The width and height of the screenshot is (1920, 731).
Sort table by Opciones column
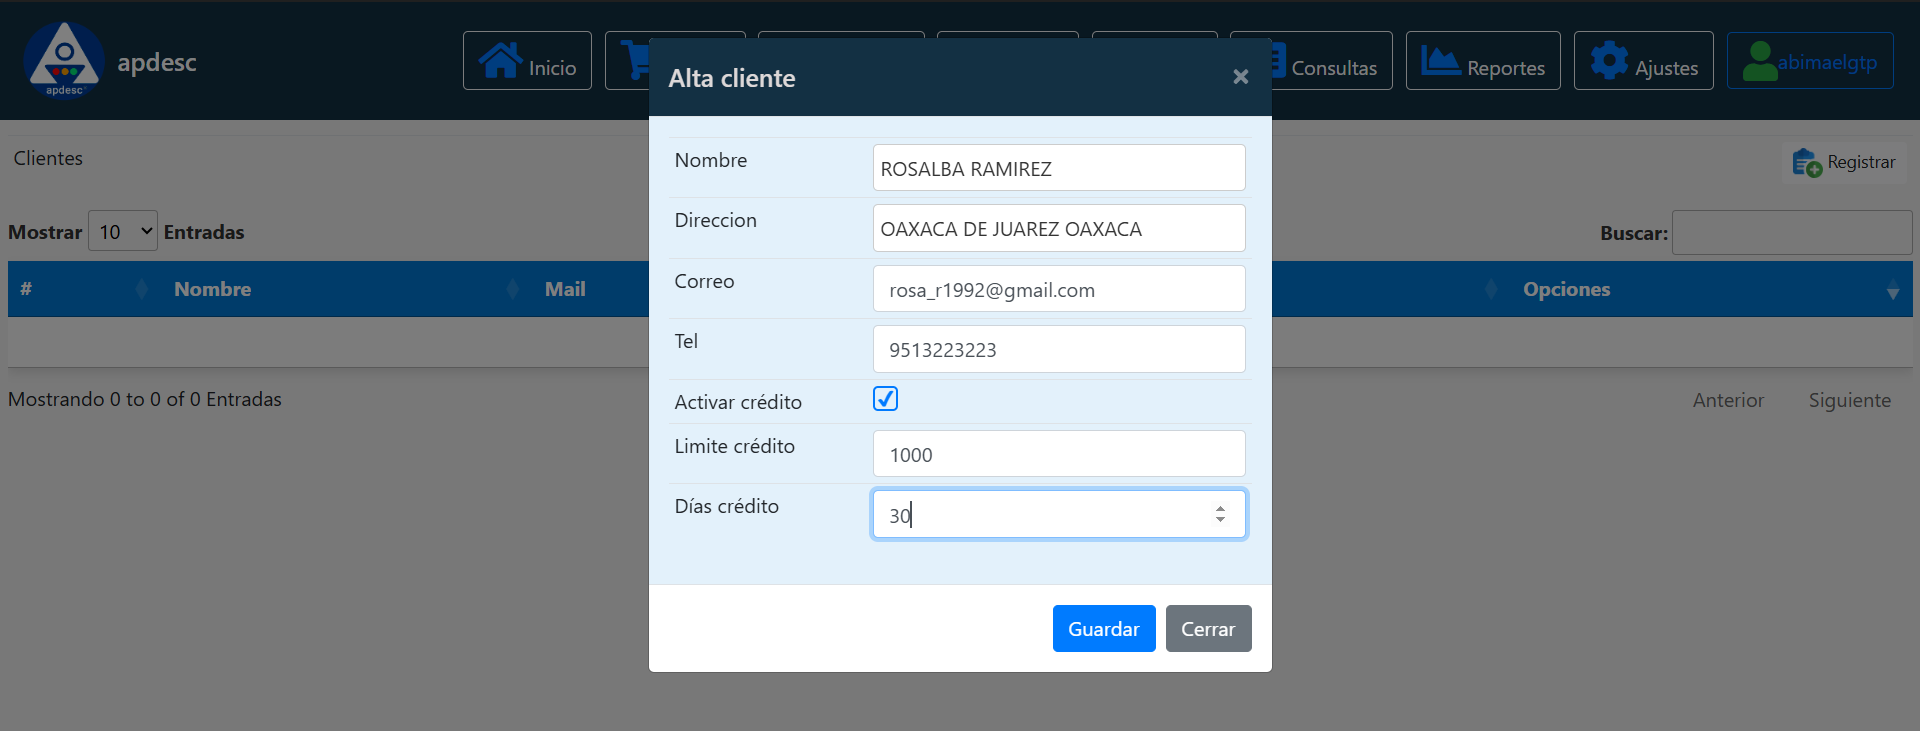click(1712, 289)
